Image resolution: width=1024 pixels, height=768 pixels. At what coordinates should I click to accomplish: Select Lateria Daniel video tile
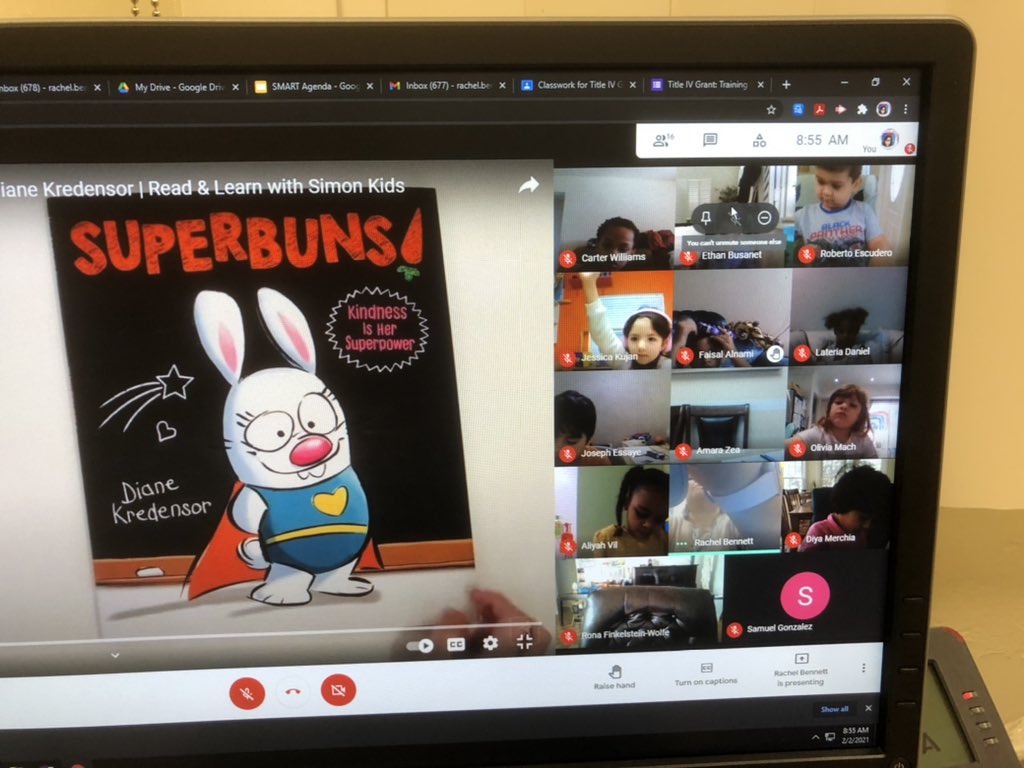click(848, 315)
